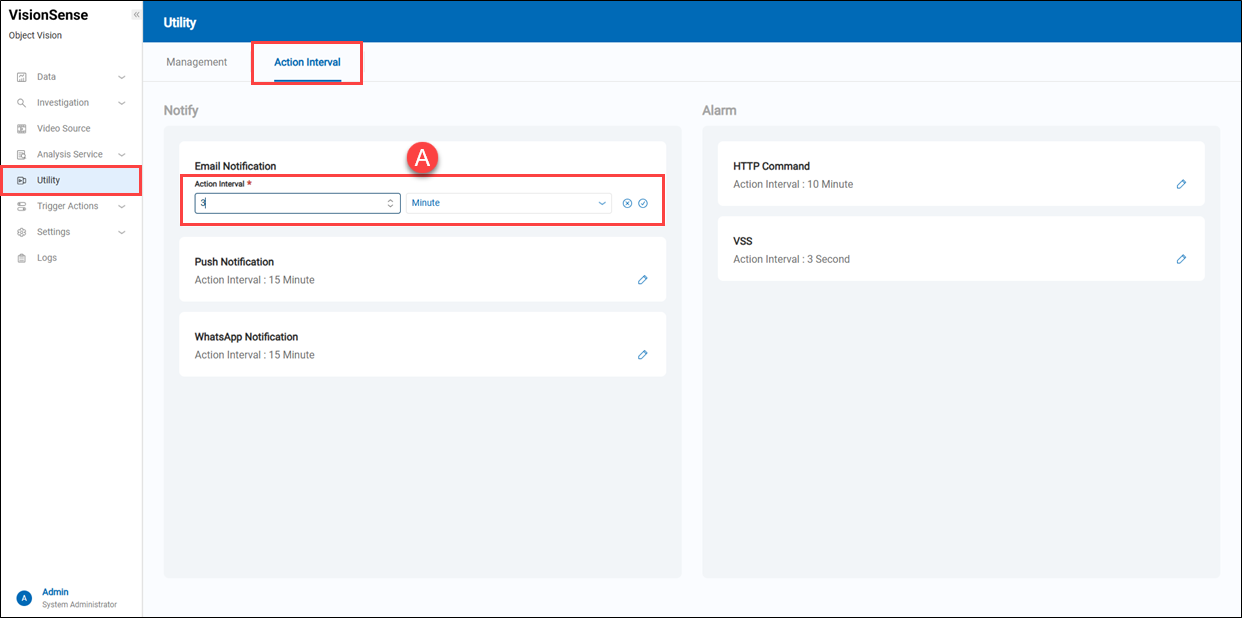This screenshot has height=618, width=1242.
Task: Expand the Investigation sidebar section
Action: (70, 103)
